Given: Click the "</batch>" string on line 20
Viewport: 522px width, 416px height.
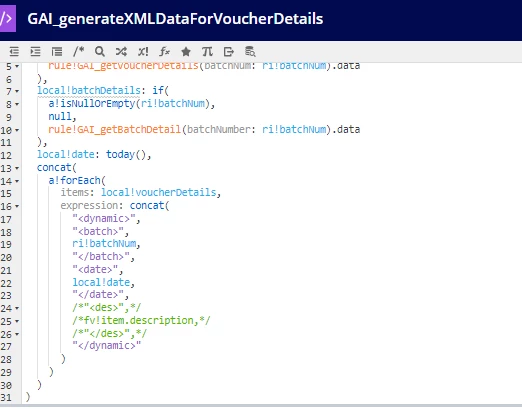Looking at the screenshot, I should pos(101,257).
